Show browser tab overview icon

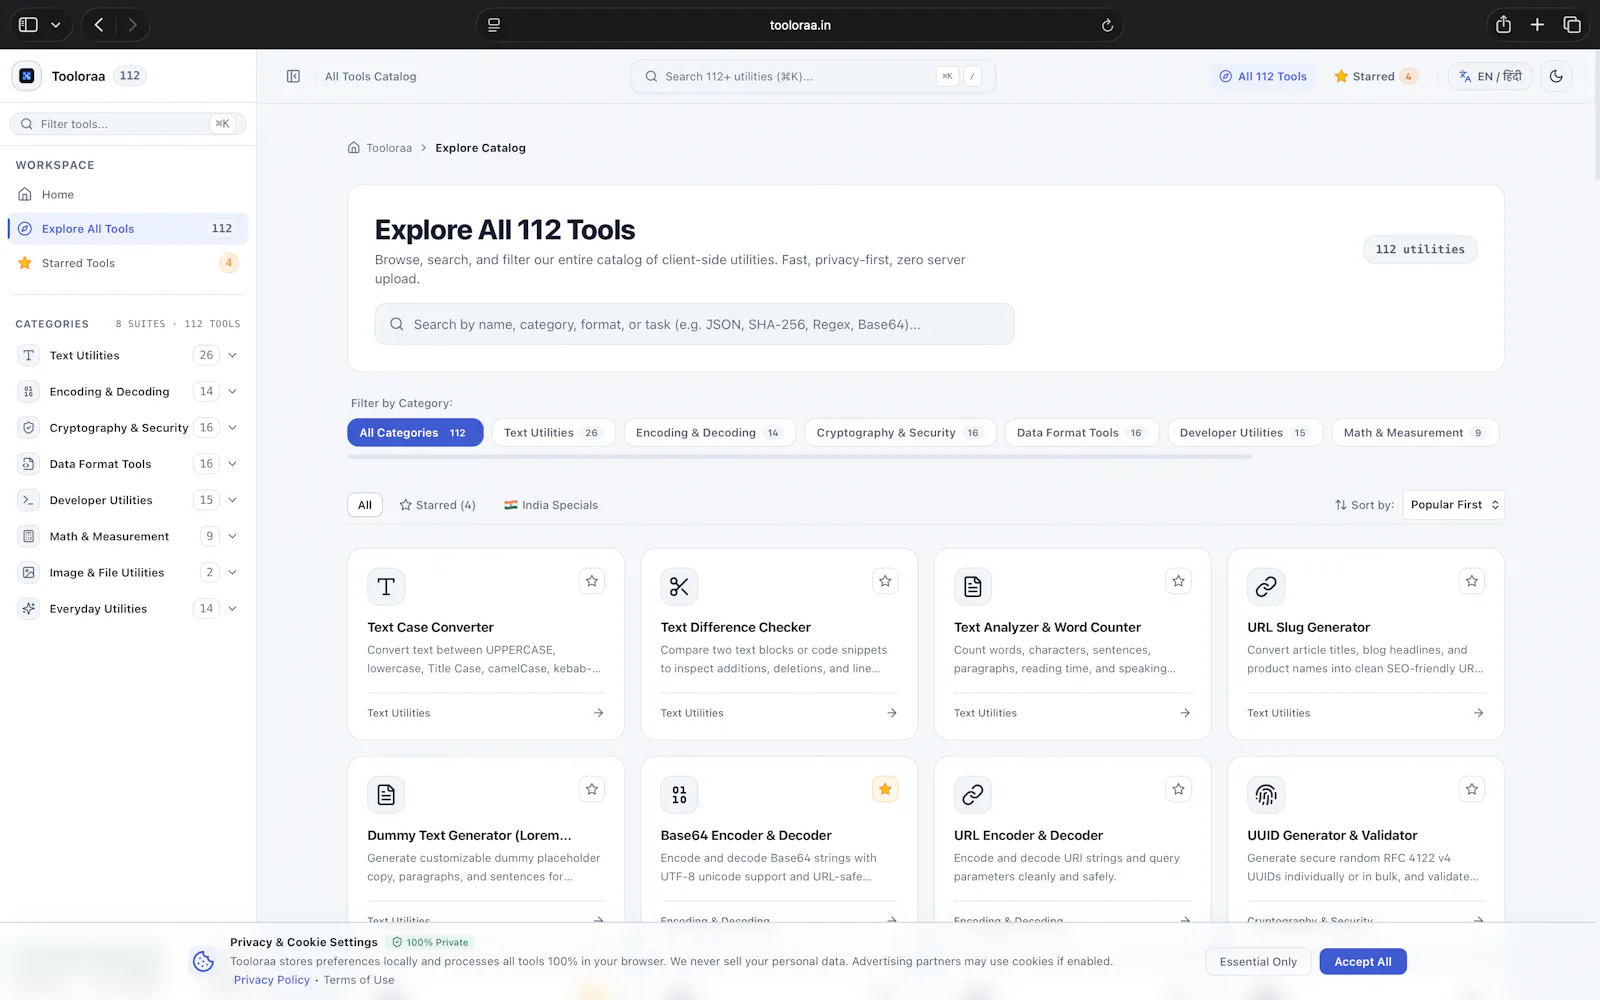(x=1572, y=25)
